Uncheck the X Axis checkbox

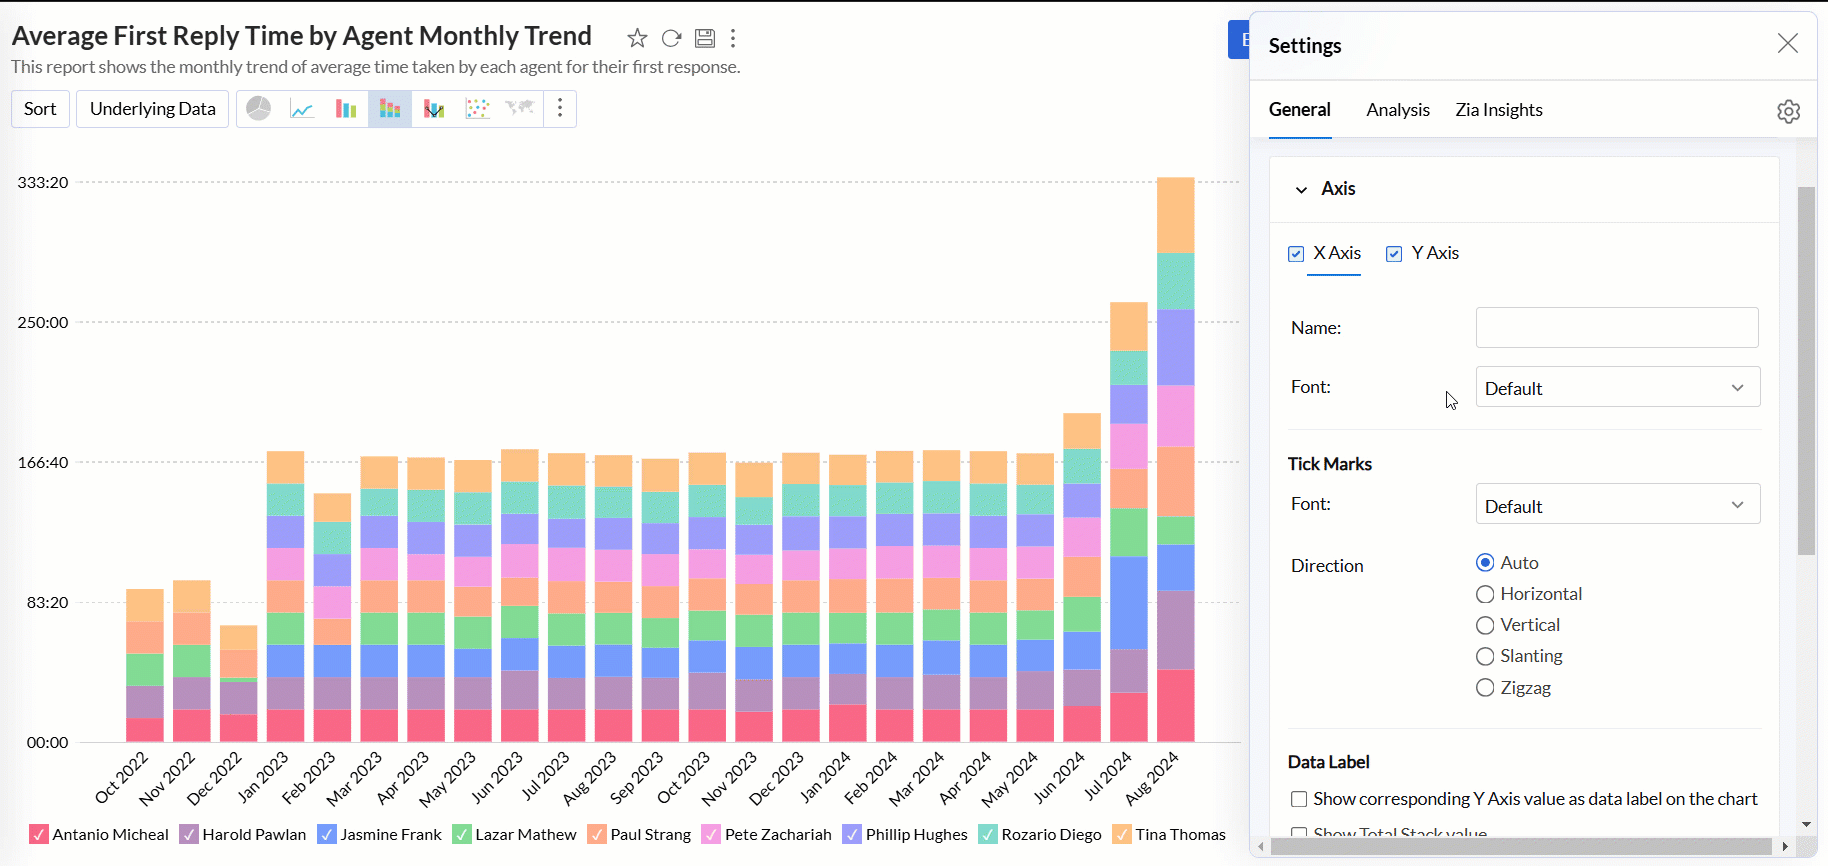(x=1296, y=254)
